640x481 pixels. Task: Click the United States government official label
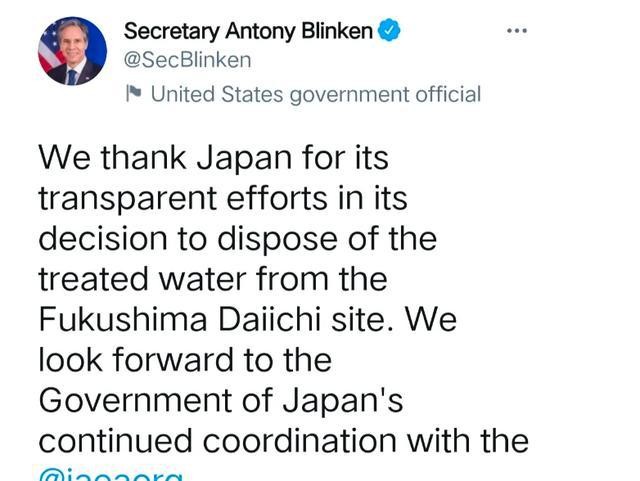click(x=315, y=94)
